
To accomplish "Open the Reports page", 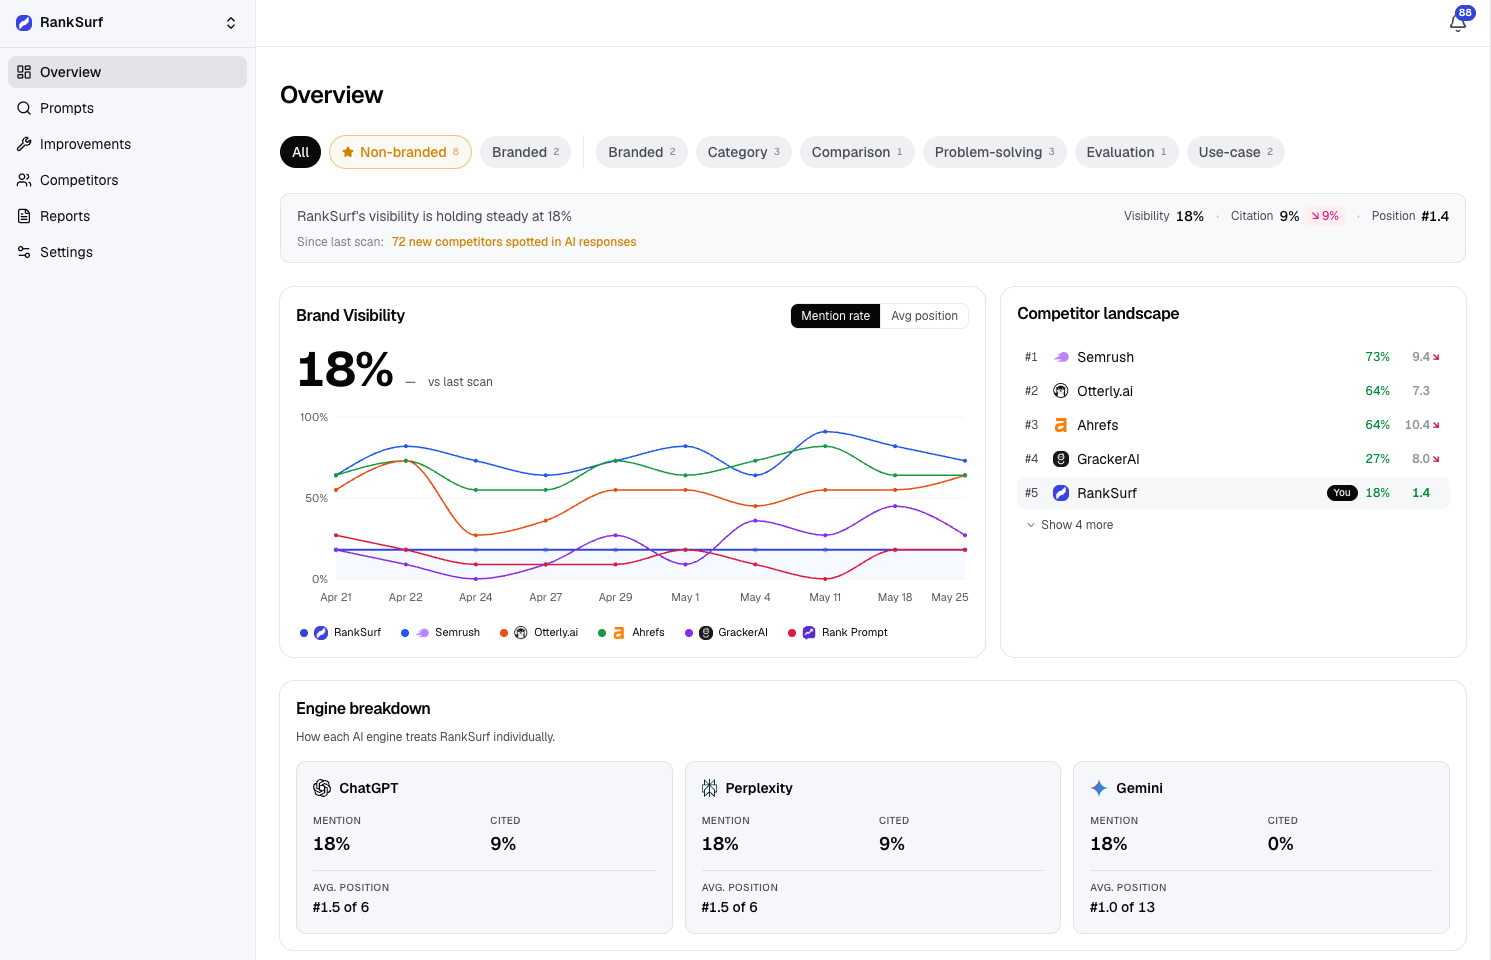I will pyautogui.click(x=127, y=216).
